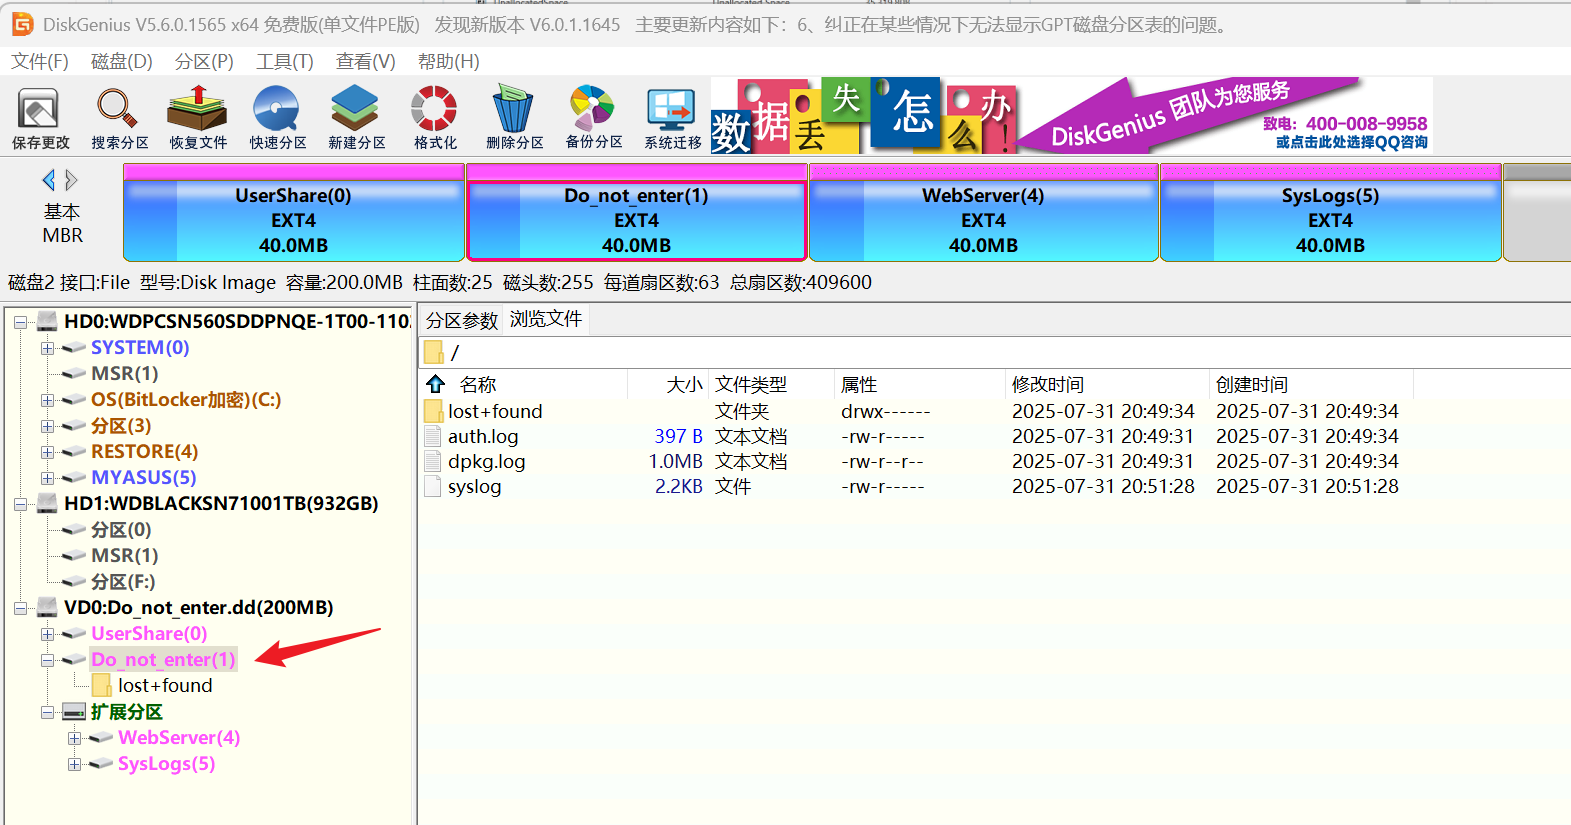
Task: Expand the UserShare(0) tree node
Action: (47, 634)
